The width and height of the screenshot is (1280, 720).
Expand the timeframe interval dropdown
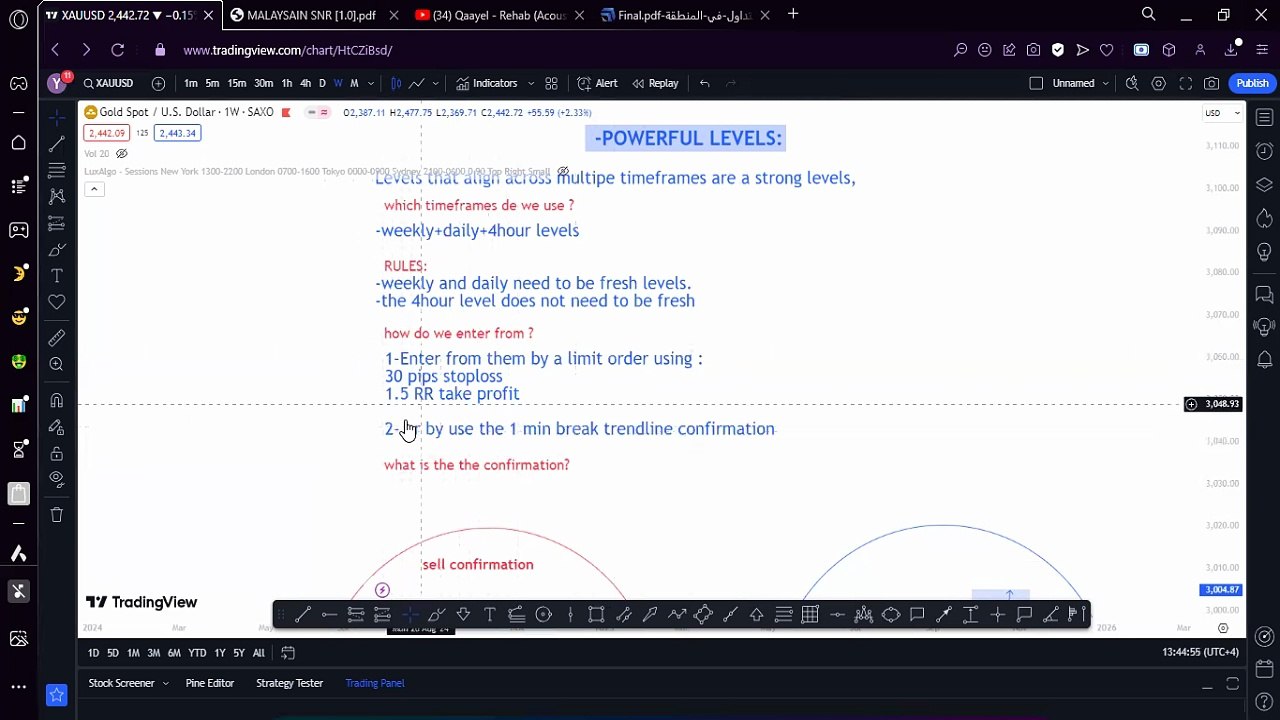tap(371, 83)
